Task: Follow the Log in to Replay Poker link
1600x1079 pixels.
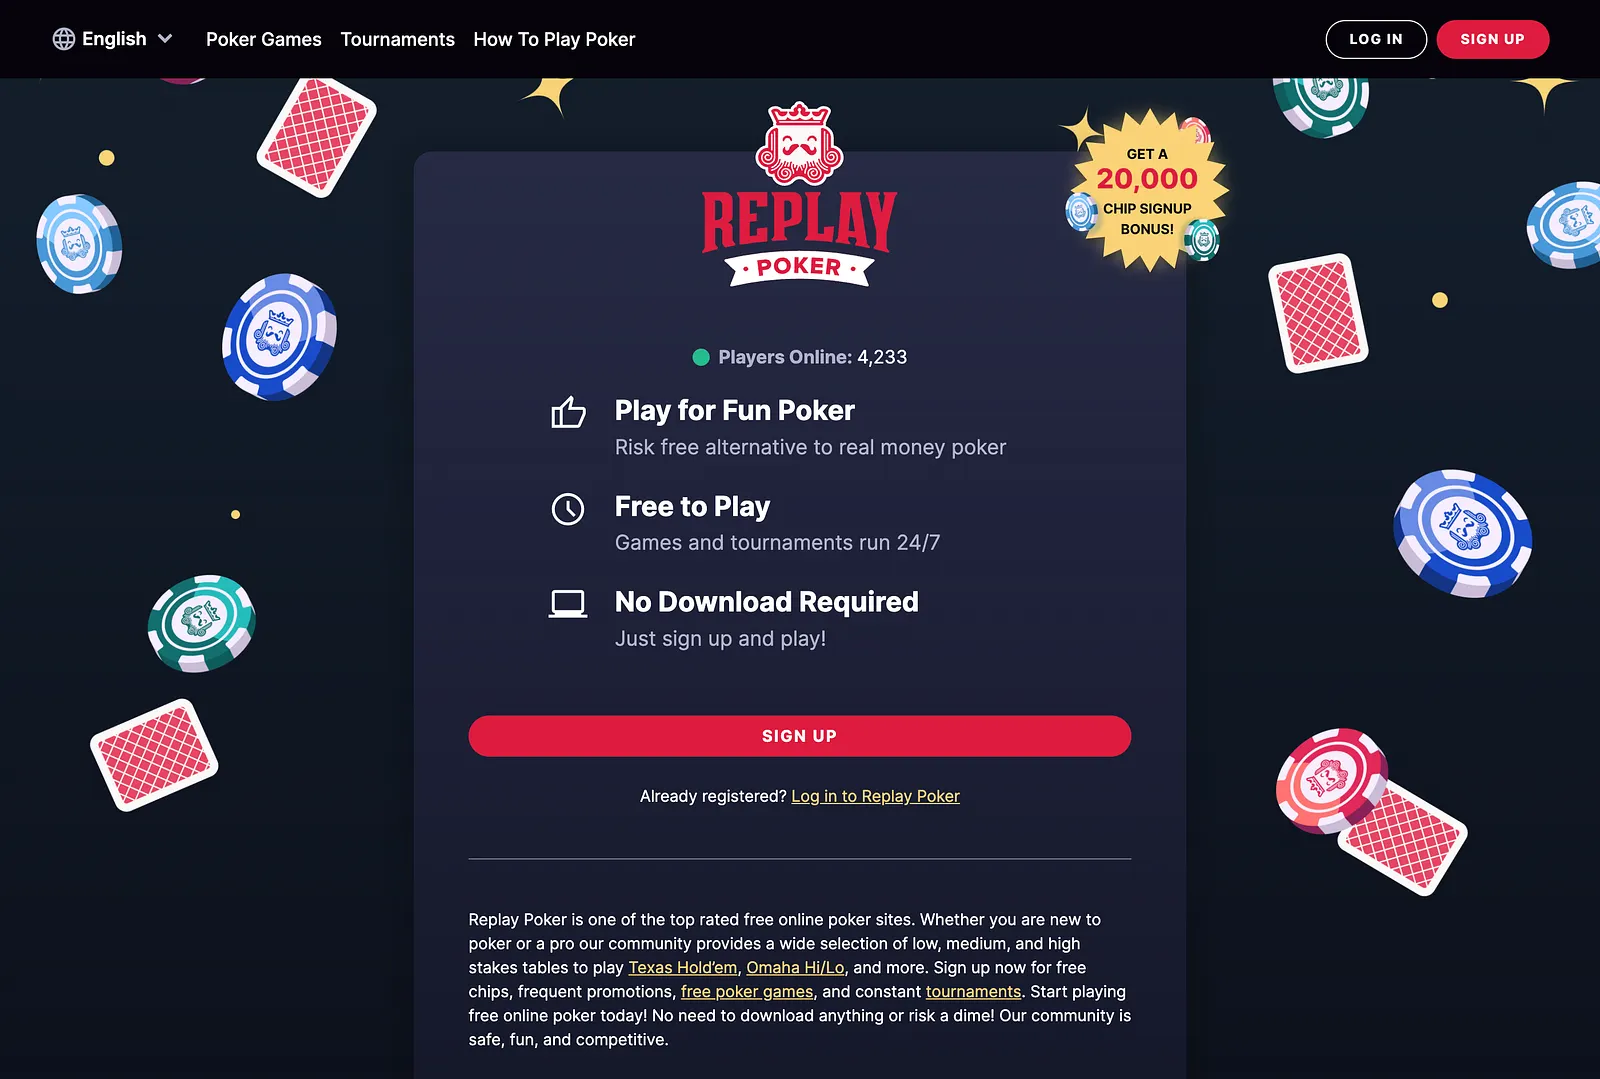Action: coord(875,796)
